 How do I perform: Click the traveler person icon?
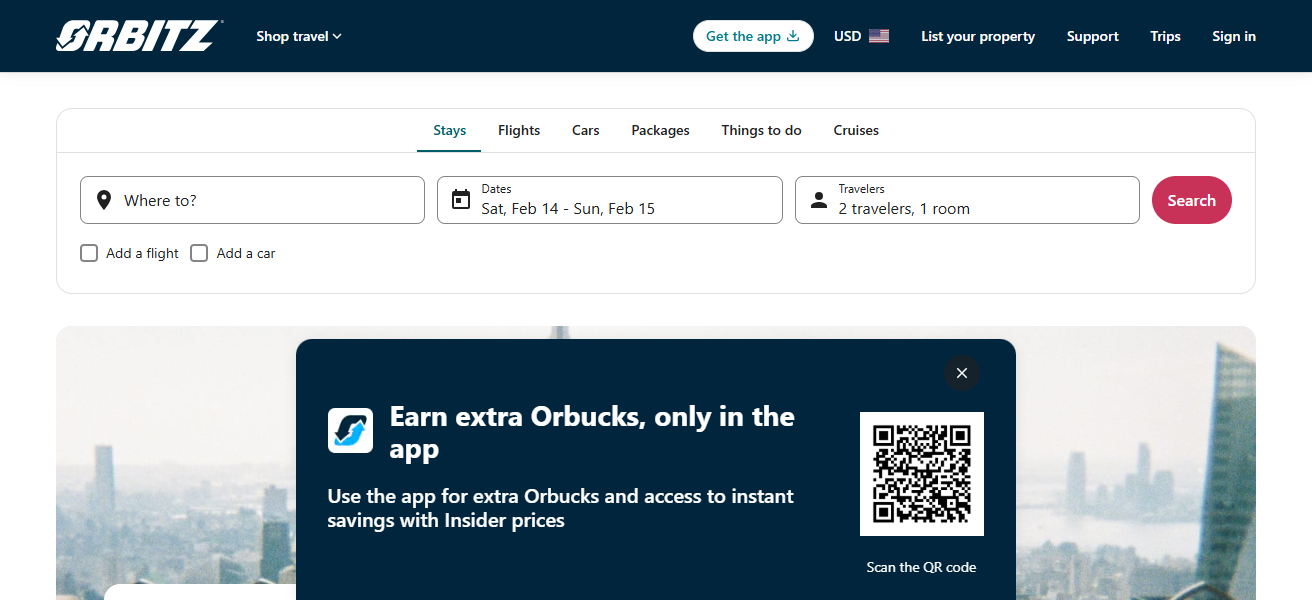tap(818, 199)
